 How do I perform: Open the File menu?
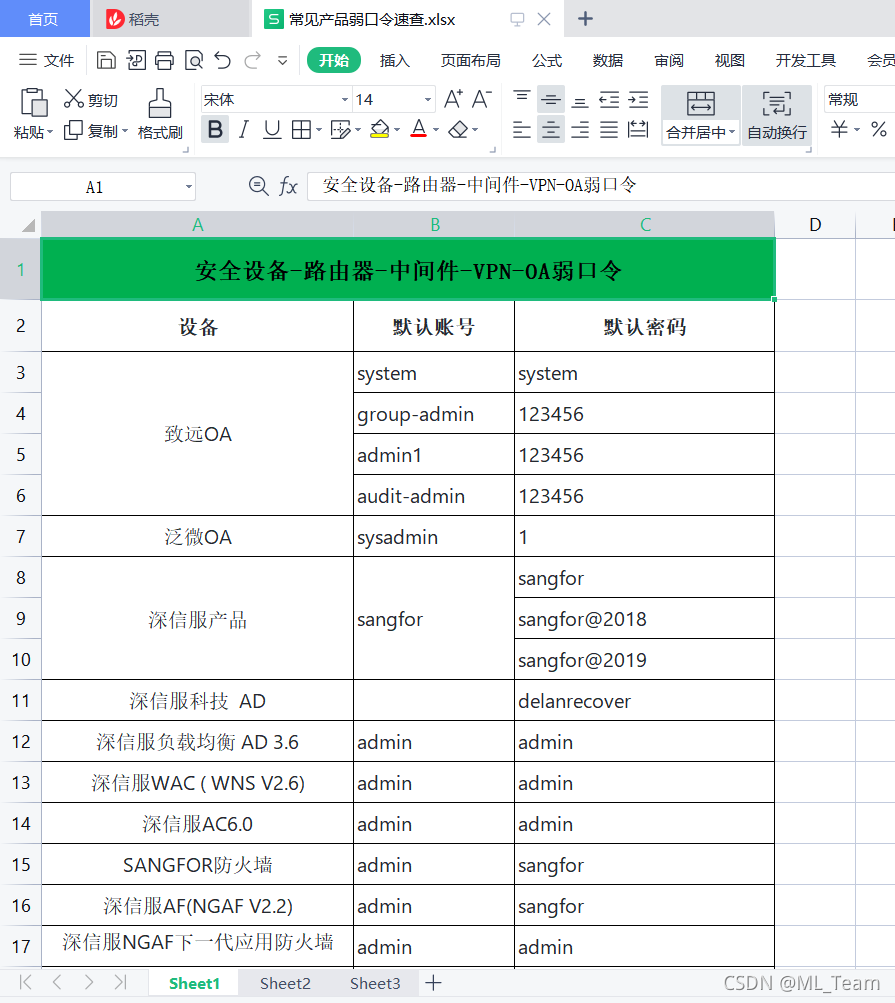[47, 60]
